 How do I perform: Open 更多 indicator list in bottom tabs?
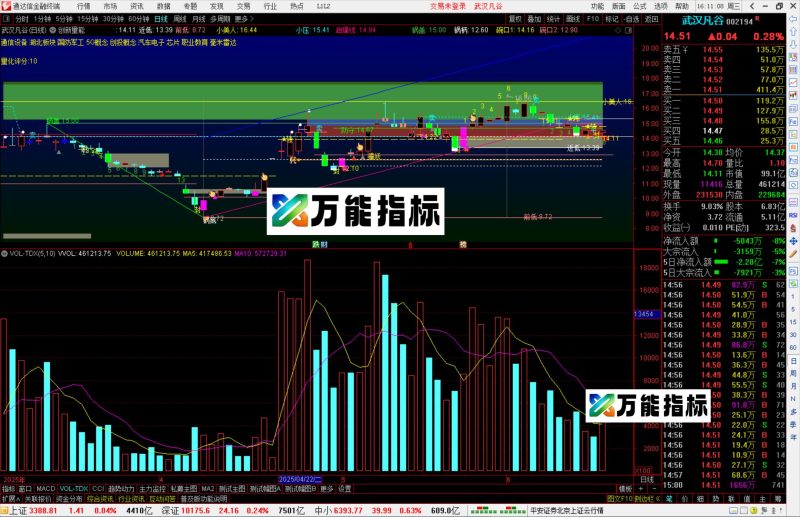click(327, 489)
